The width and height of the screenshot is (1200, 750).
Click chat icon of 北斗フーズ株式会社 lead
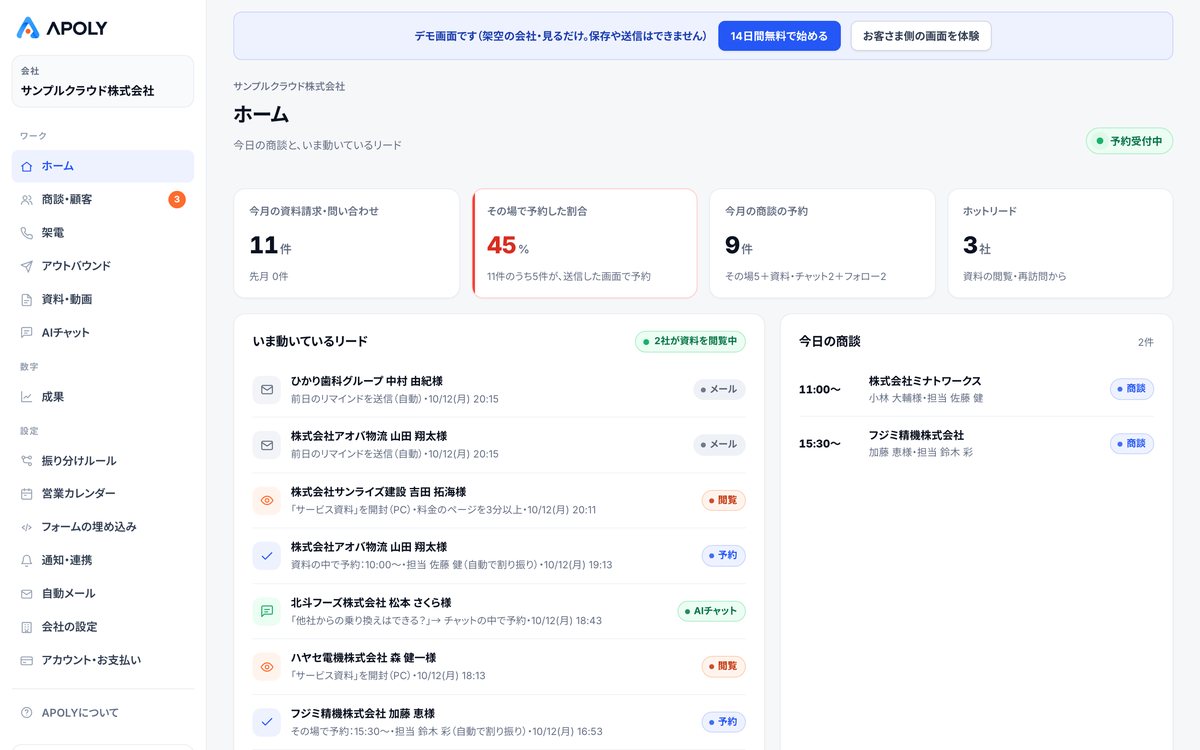(x=267, y=611)
